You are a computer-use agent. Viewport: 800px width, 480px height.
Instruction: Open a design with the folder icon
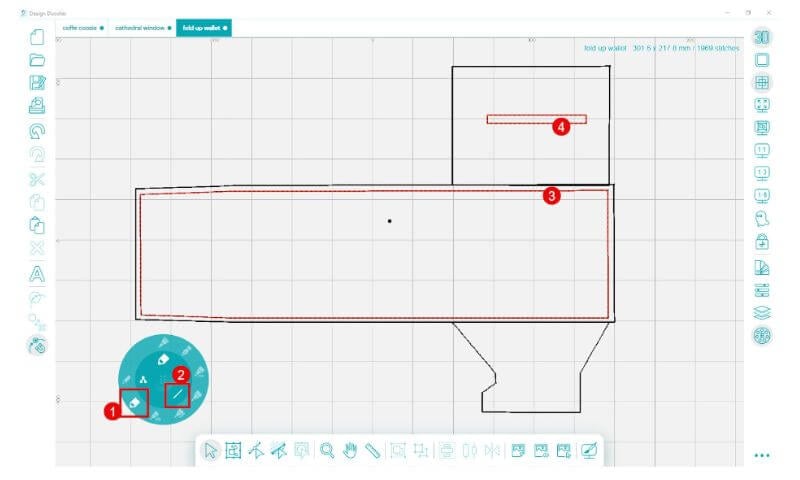(x=38, y=60)
